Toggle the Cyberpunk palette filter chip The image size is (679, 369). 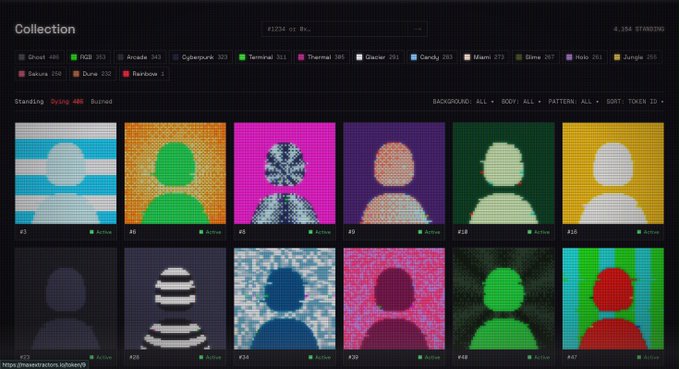200,57
